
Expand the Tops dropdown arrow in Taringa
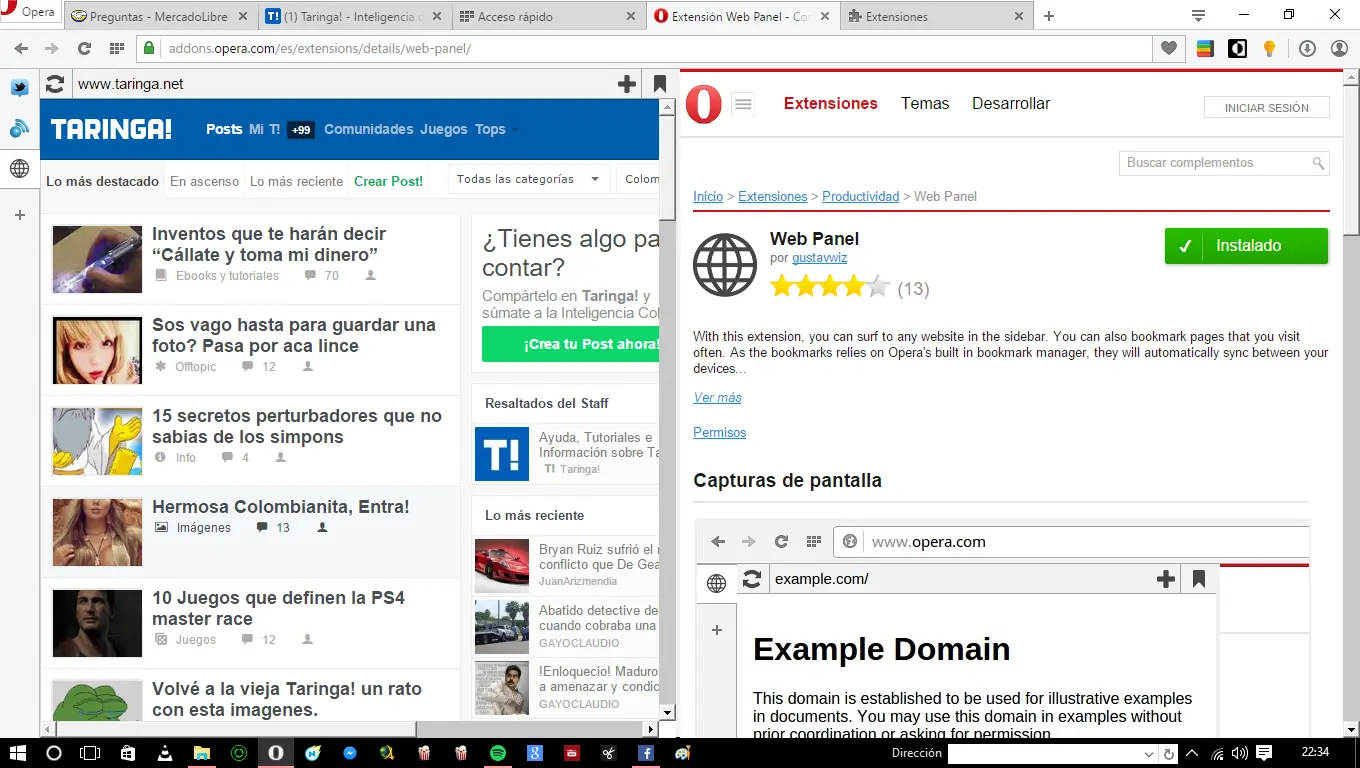(x=516, y=130)
